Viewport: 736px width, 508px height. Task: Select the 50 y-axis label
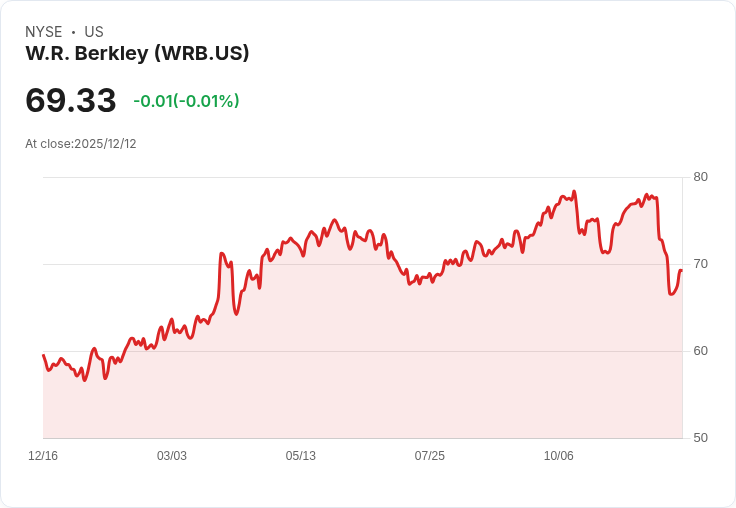point(700,438)
